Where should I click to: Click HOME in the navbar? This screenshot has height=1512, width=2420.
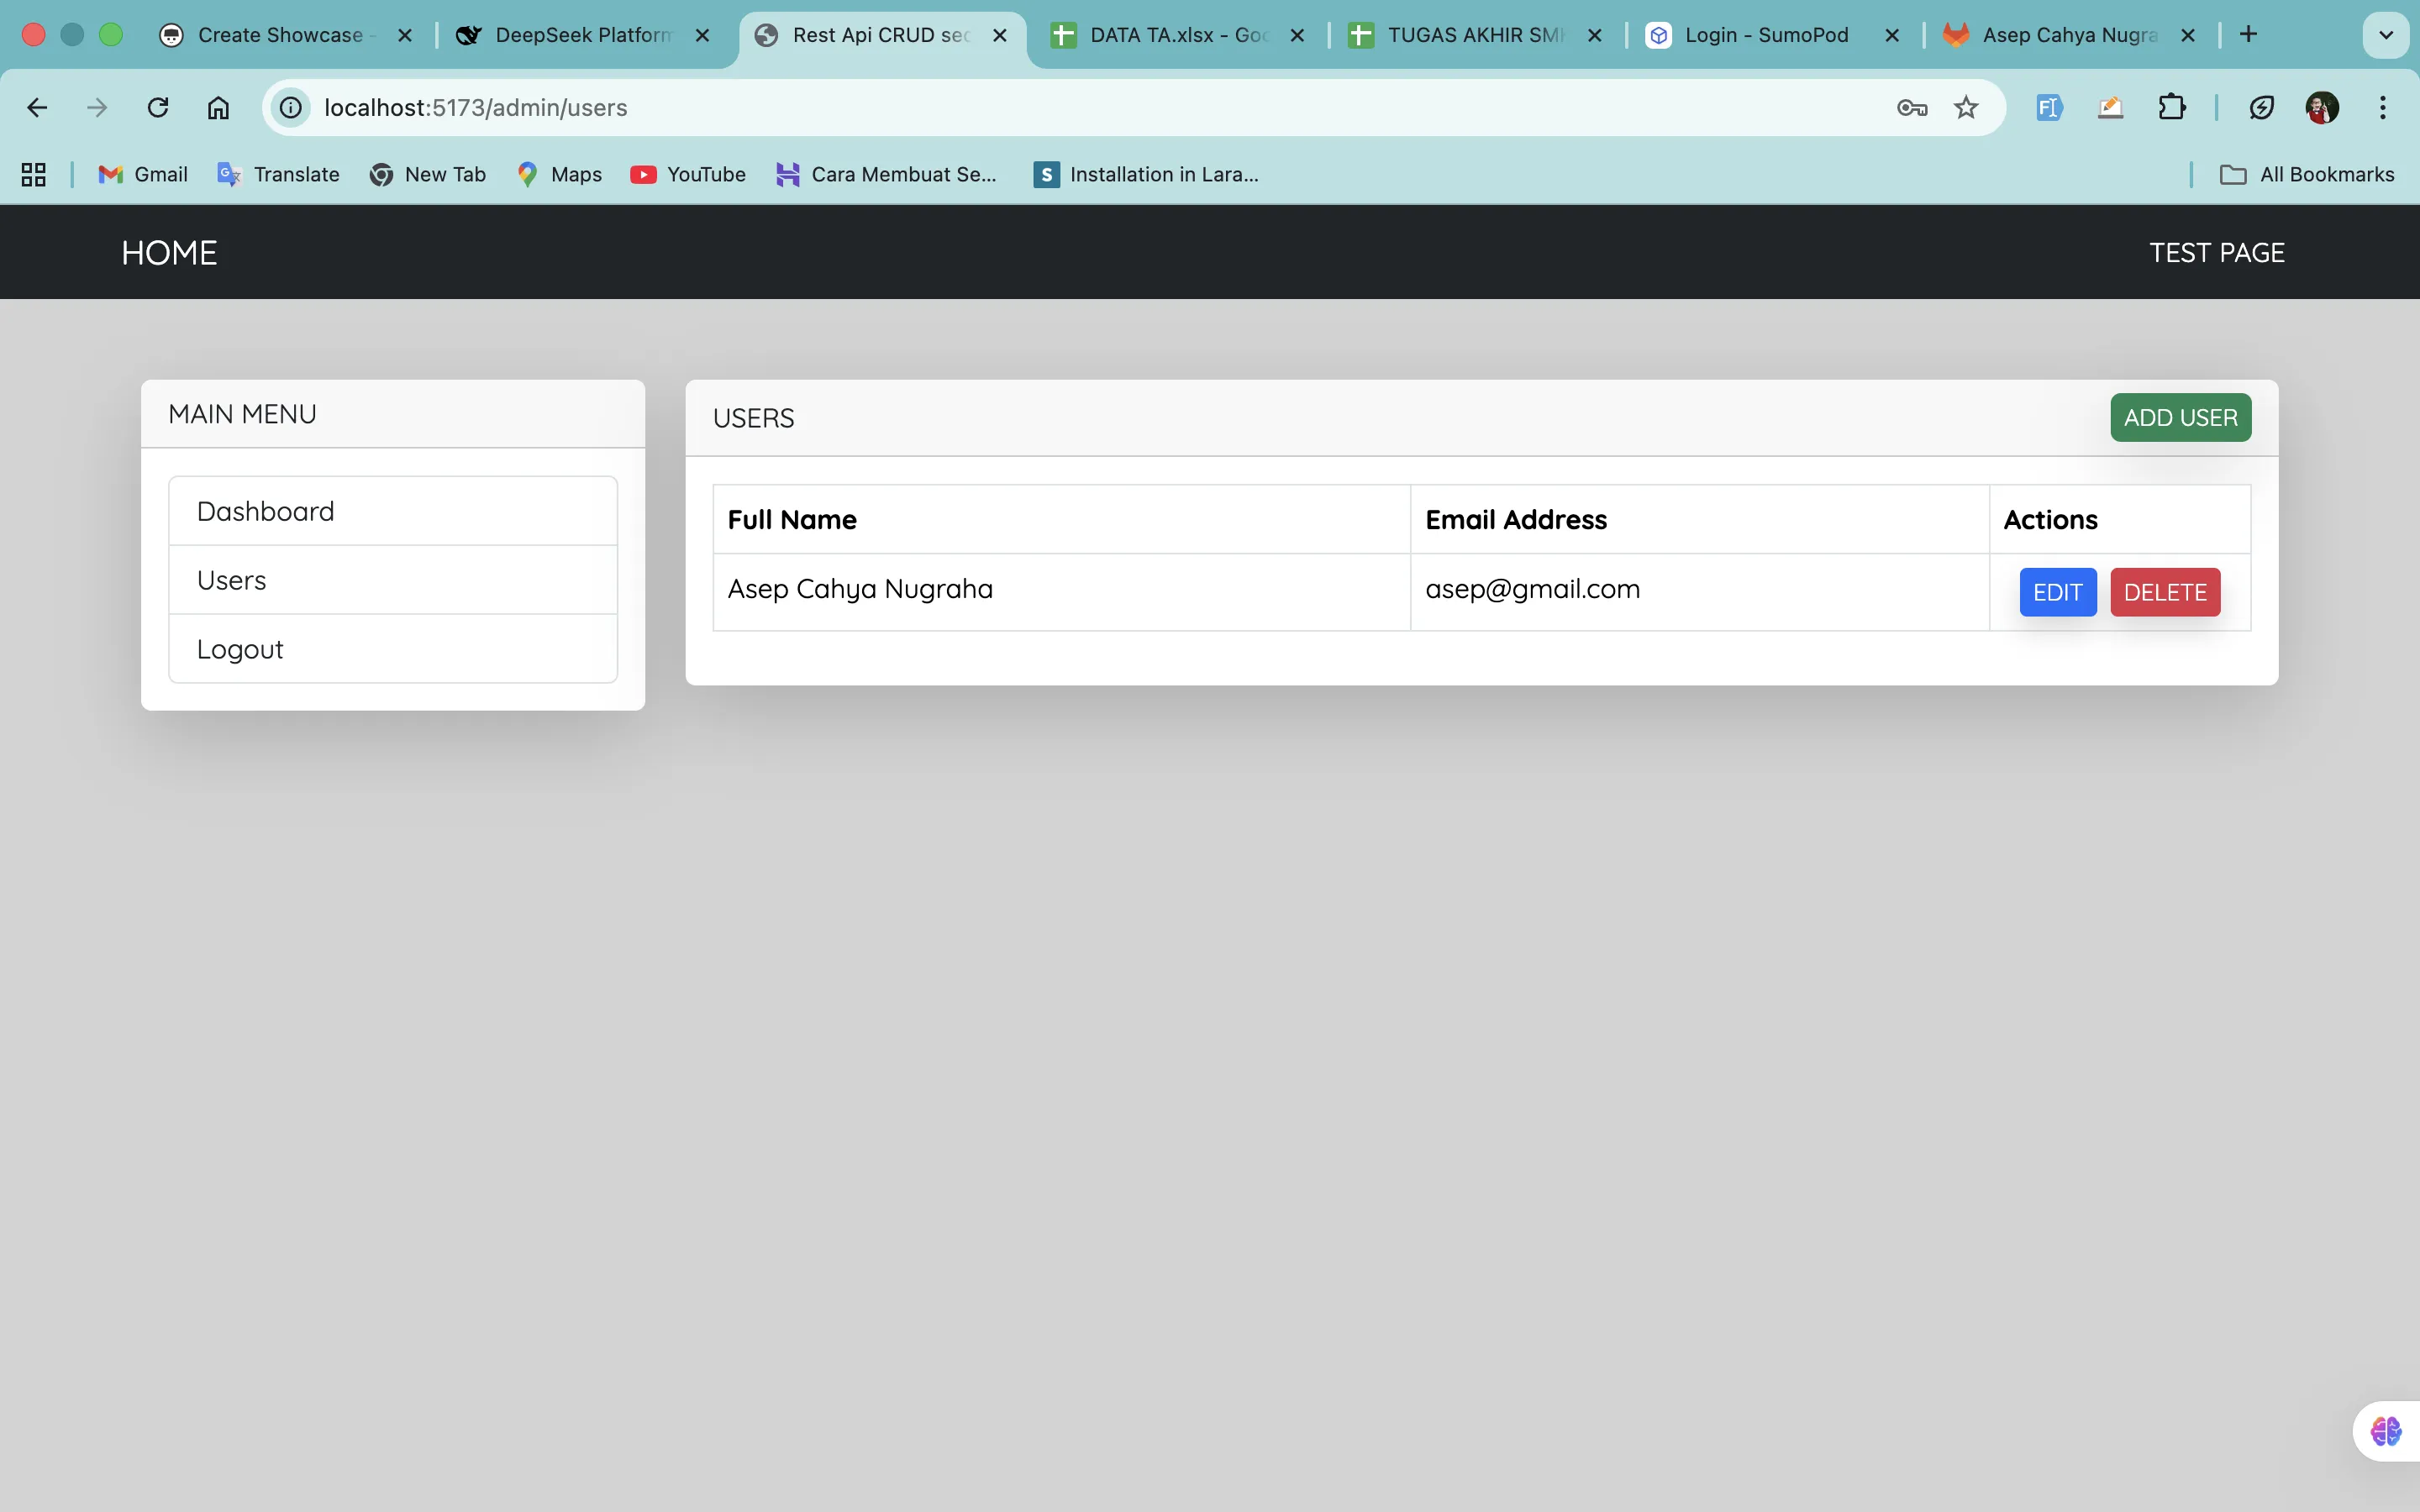coord(169,253)
